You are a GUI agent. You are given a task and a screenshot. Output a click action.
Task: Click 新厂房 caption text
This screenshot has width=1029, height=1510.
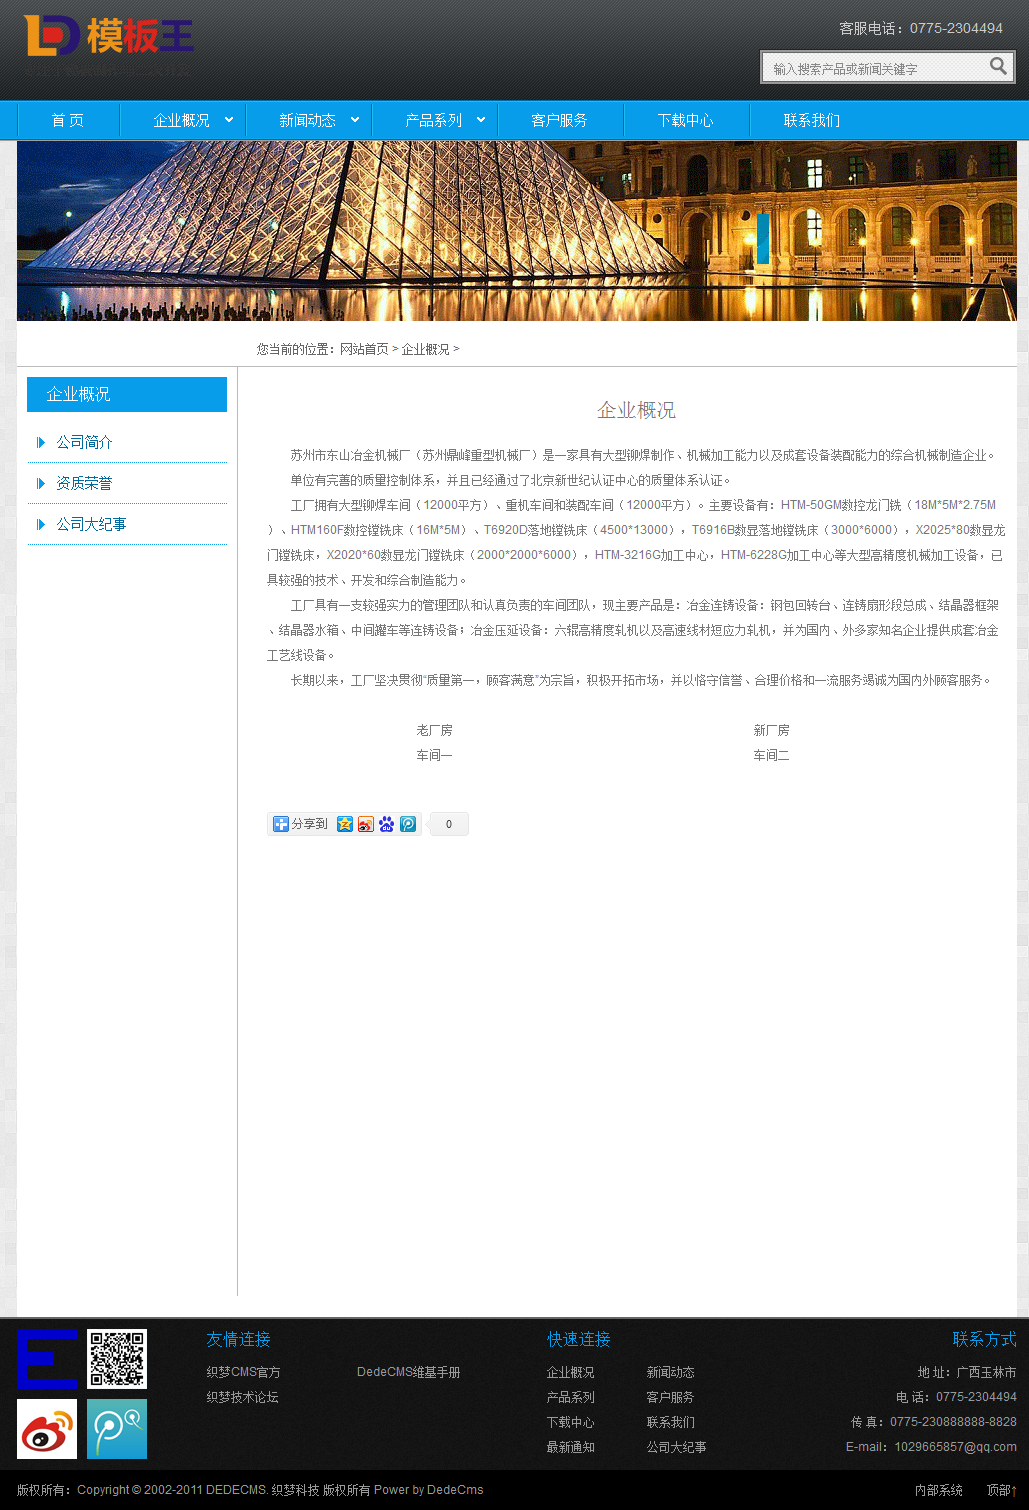coord(771,730)
